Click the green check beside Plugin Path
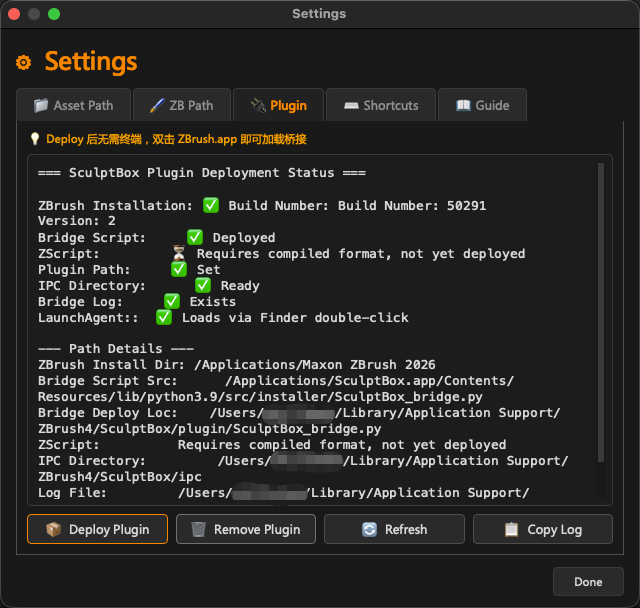Screen dimensions: 640x608 tap(179, 269)
